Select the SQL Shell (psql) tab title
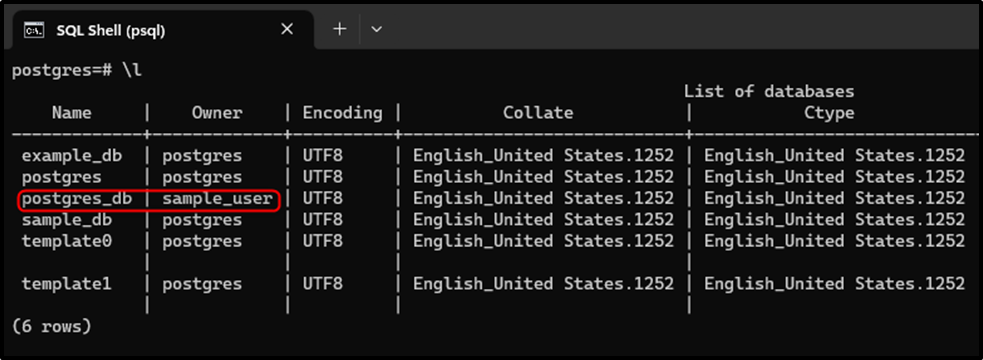Viewport: 983px width, 360px height. (111, 30)
